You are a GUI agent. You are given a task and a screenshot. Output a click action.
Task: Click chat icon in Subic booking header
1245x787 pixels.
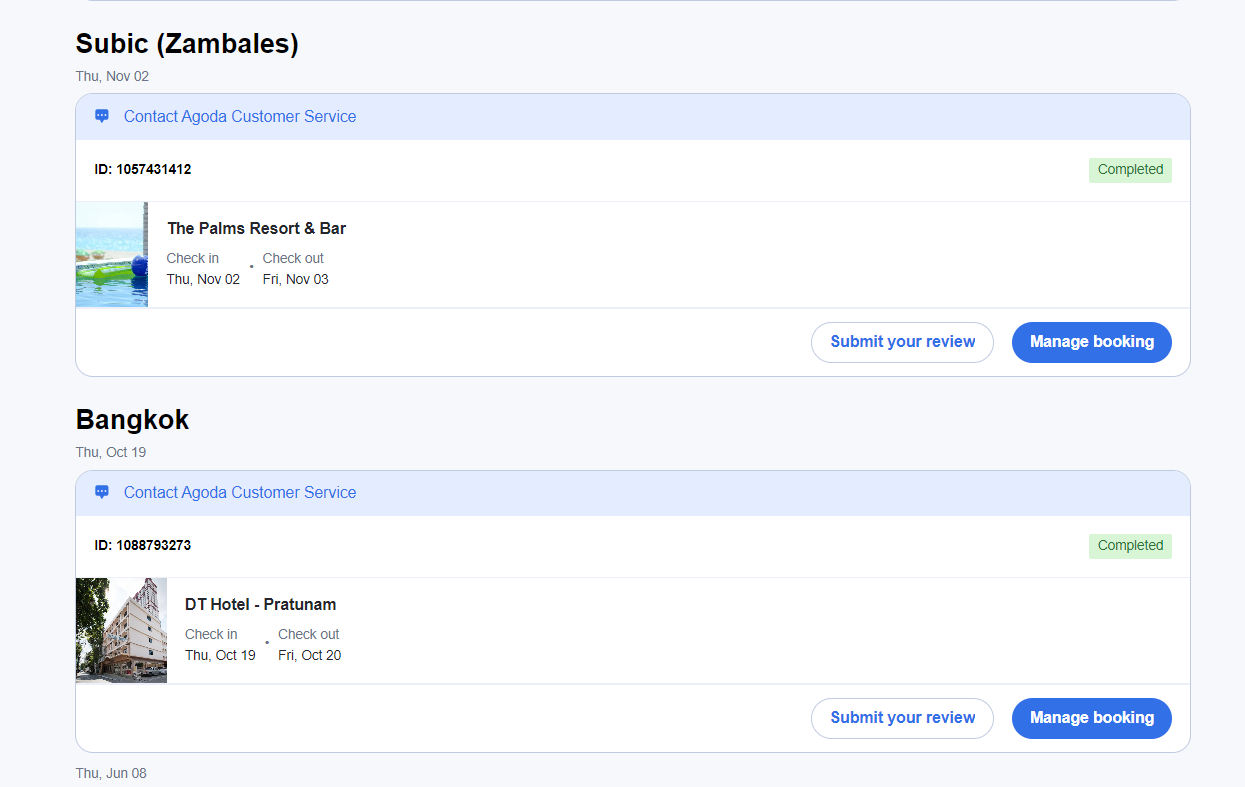pos(102,116)
